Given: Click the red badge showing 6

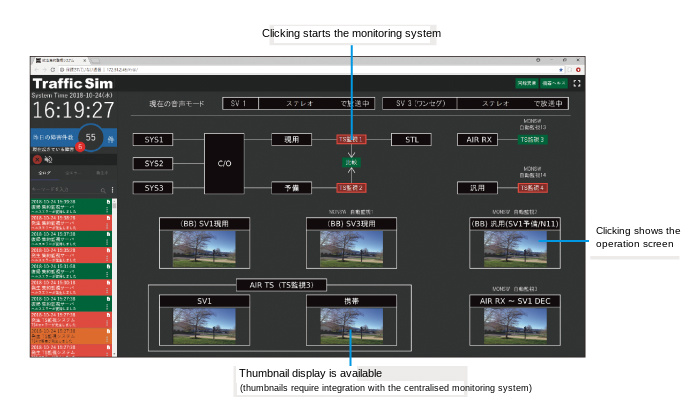Looking at the screenshot, I should (80, 146).
